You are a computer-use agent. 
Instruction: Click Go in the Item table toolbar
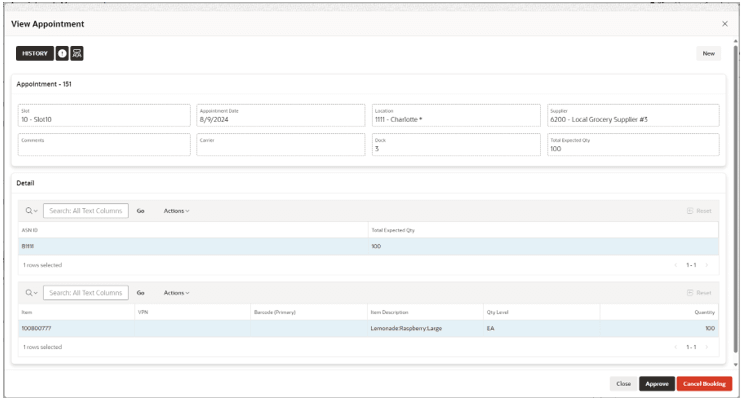[x=140, y=293]
